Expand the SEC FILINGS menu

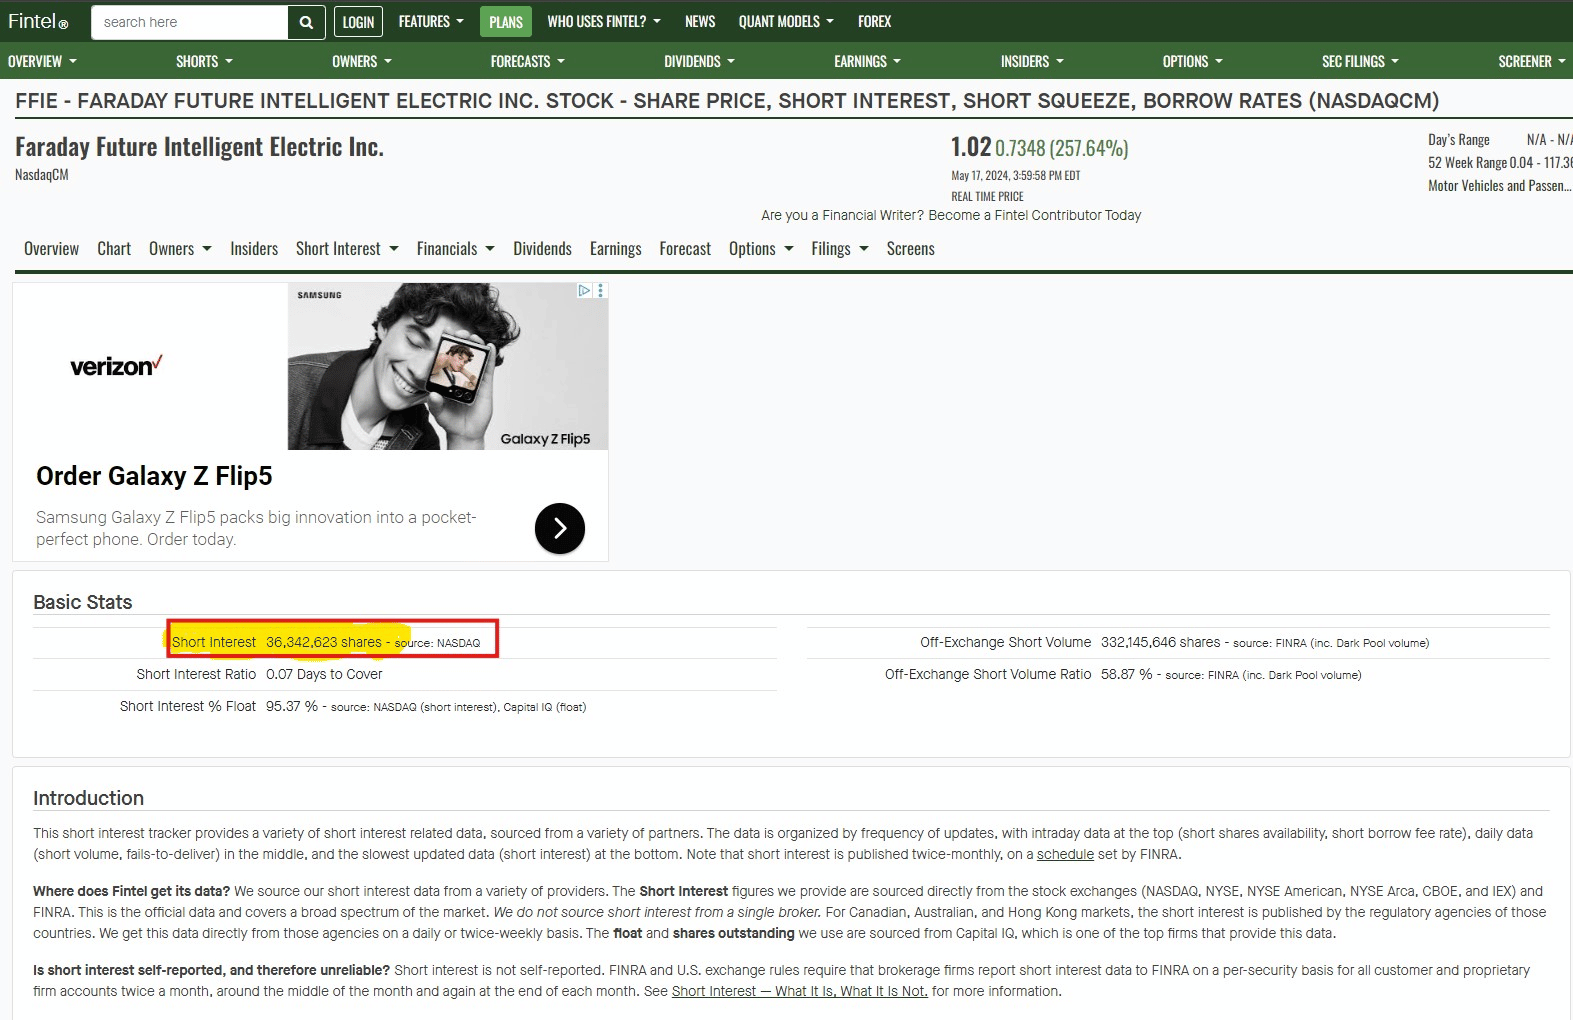[1360, 62]
